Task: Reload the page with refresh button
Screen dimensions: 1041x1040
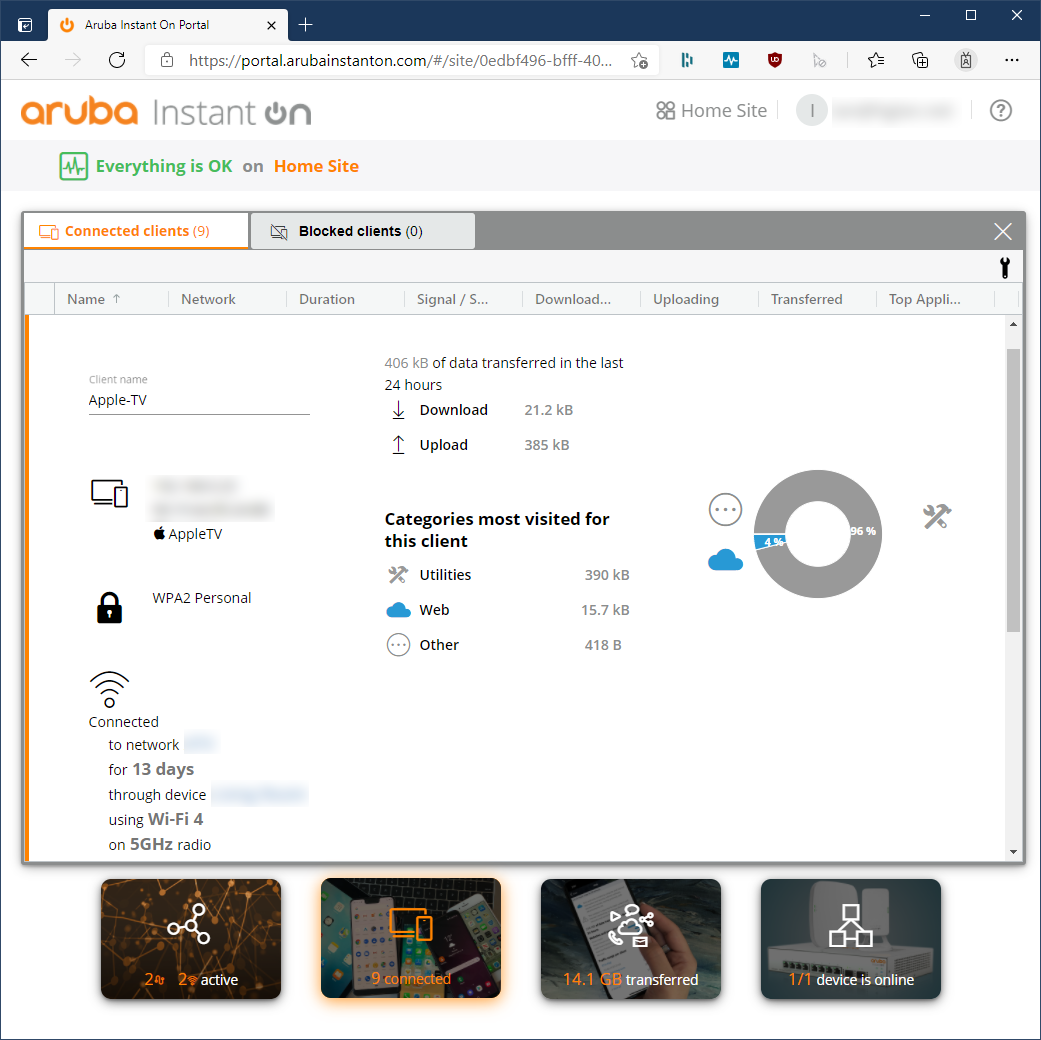Action: [x=117, y=60]
